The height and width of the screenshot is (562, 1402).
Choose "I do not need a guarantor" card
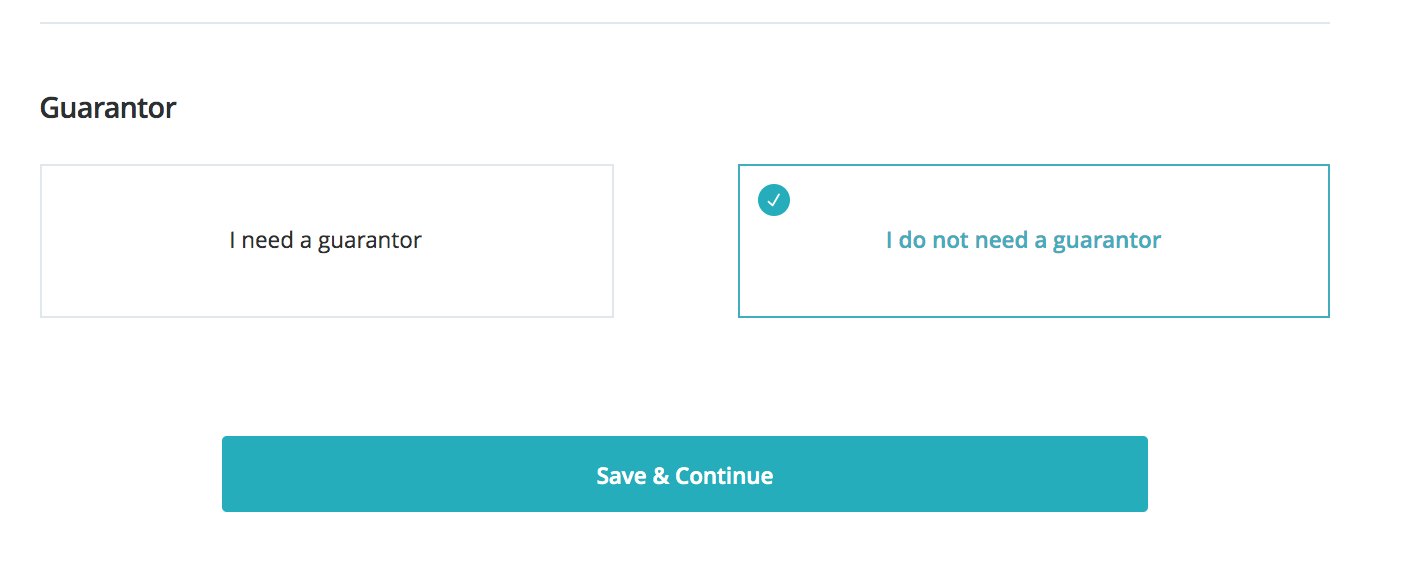coord(1033,241)
